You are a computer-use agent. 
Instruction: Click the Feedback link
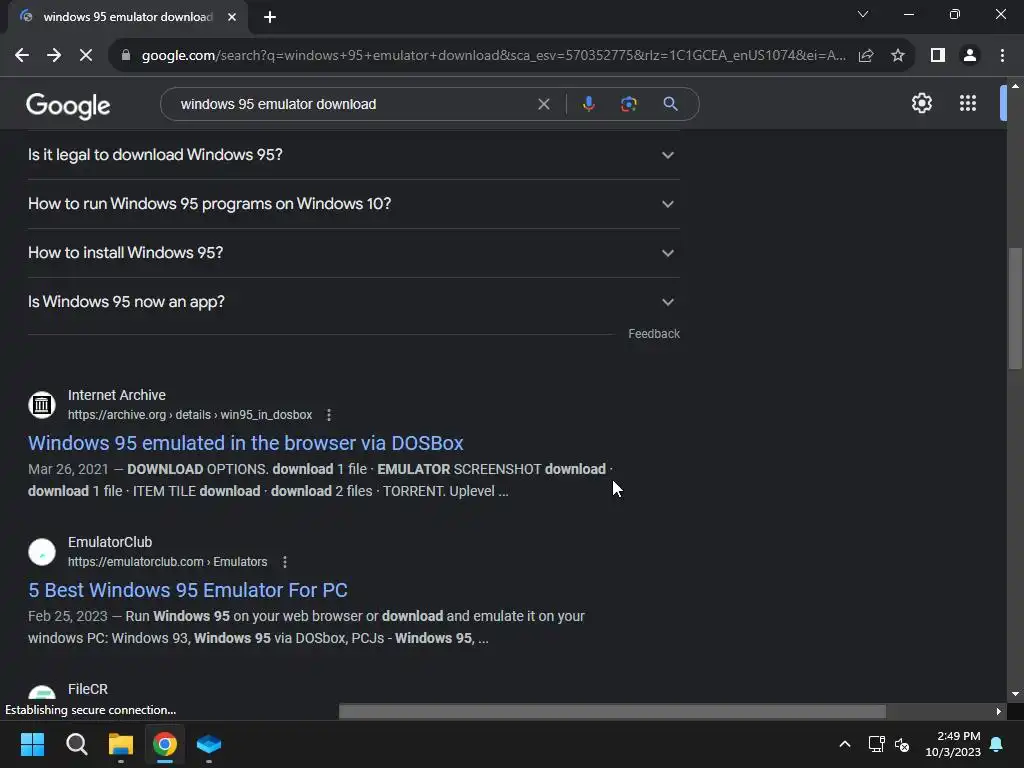[x=654, y=334]
